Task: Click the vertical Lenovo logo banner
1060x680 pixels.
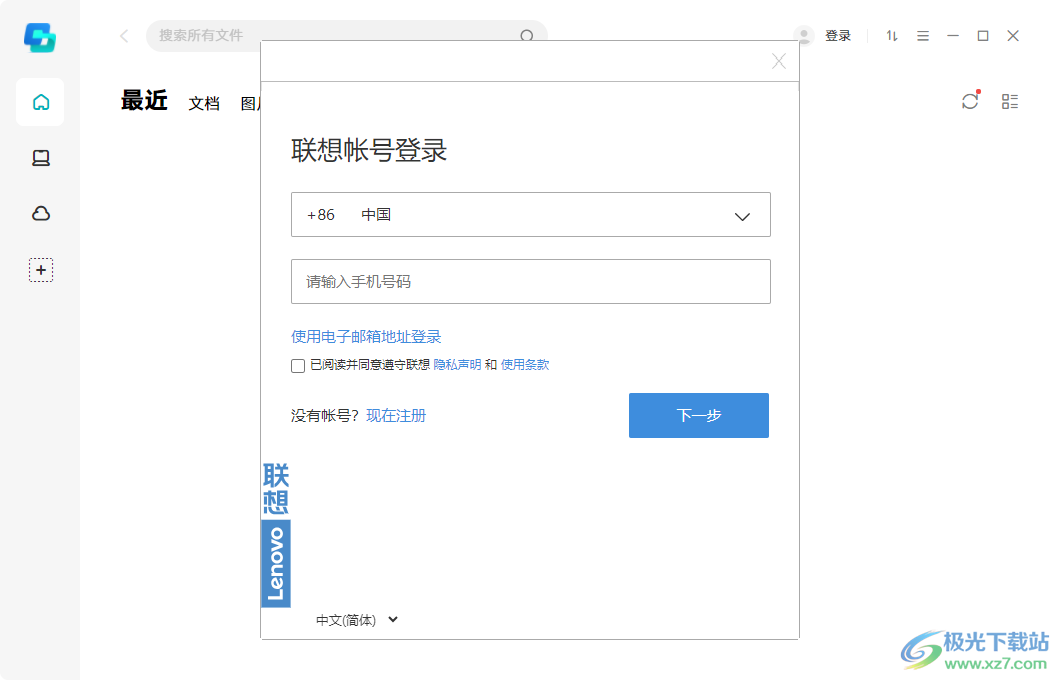Action: (276, 535)
